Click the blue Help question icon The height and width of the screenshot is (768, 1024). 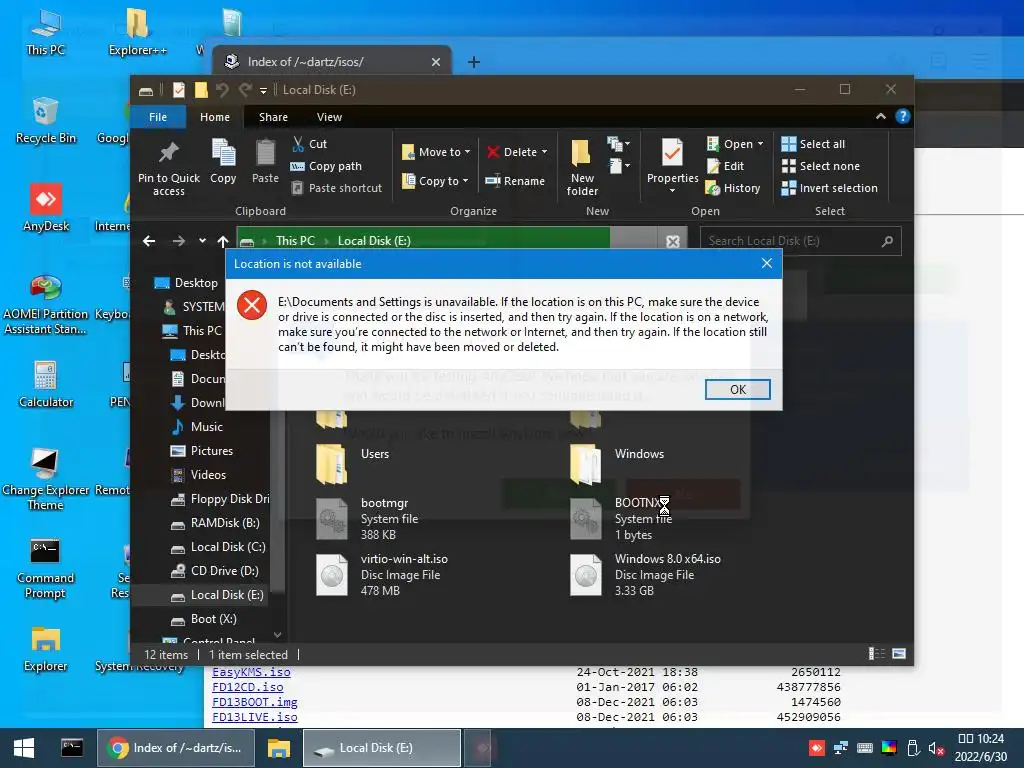point(903,116)
